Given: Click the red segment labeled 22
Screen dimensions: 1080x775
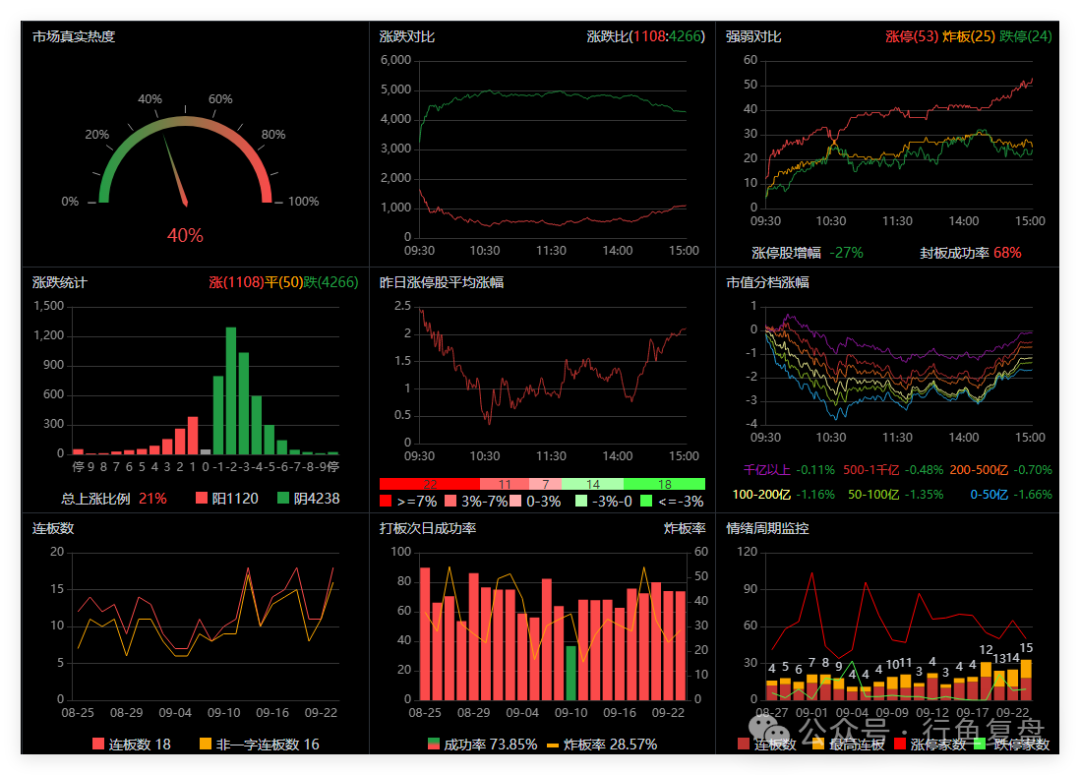Looking at the screenshot, I should (429, 484).
